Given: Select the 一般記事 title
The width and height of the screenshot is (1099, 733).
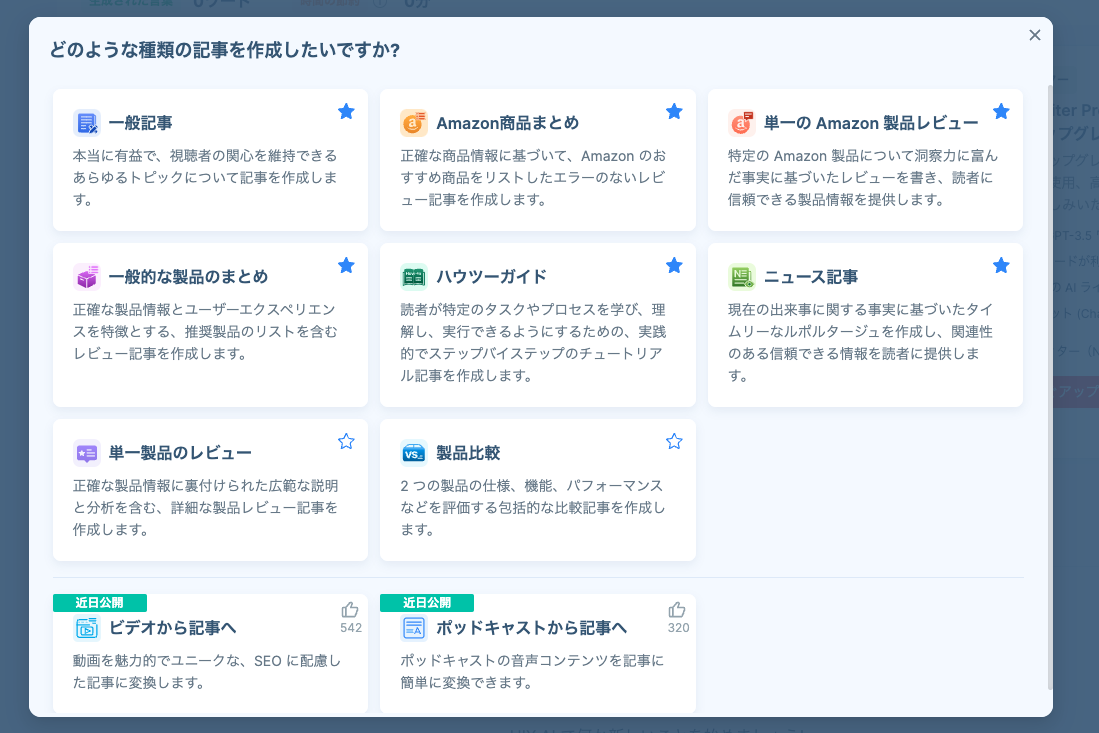Looking at the screenshot, I should 140,123.
